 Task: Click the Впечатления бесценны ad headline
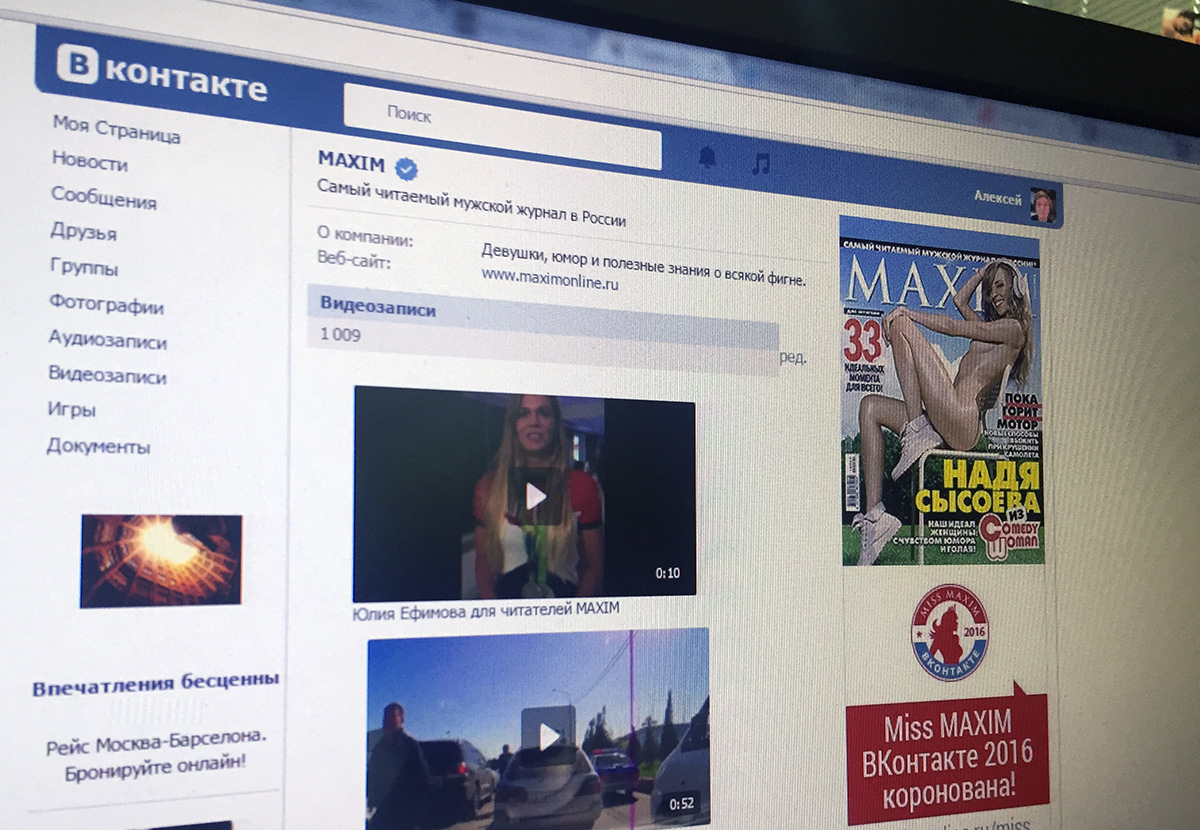point(156,685)
